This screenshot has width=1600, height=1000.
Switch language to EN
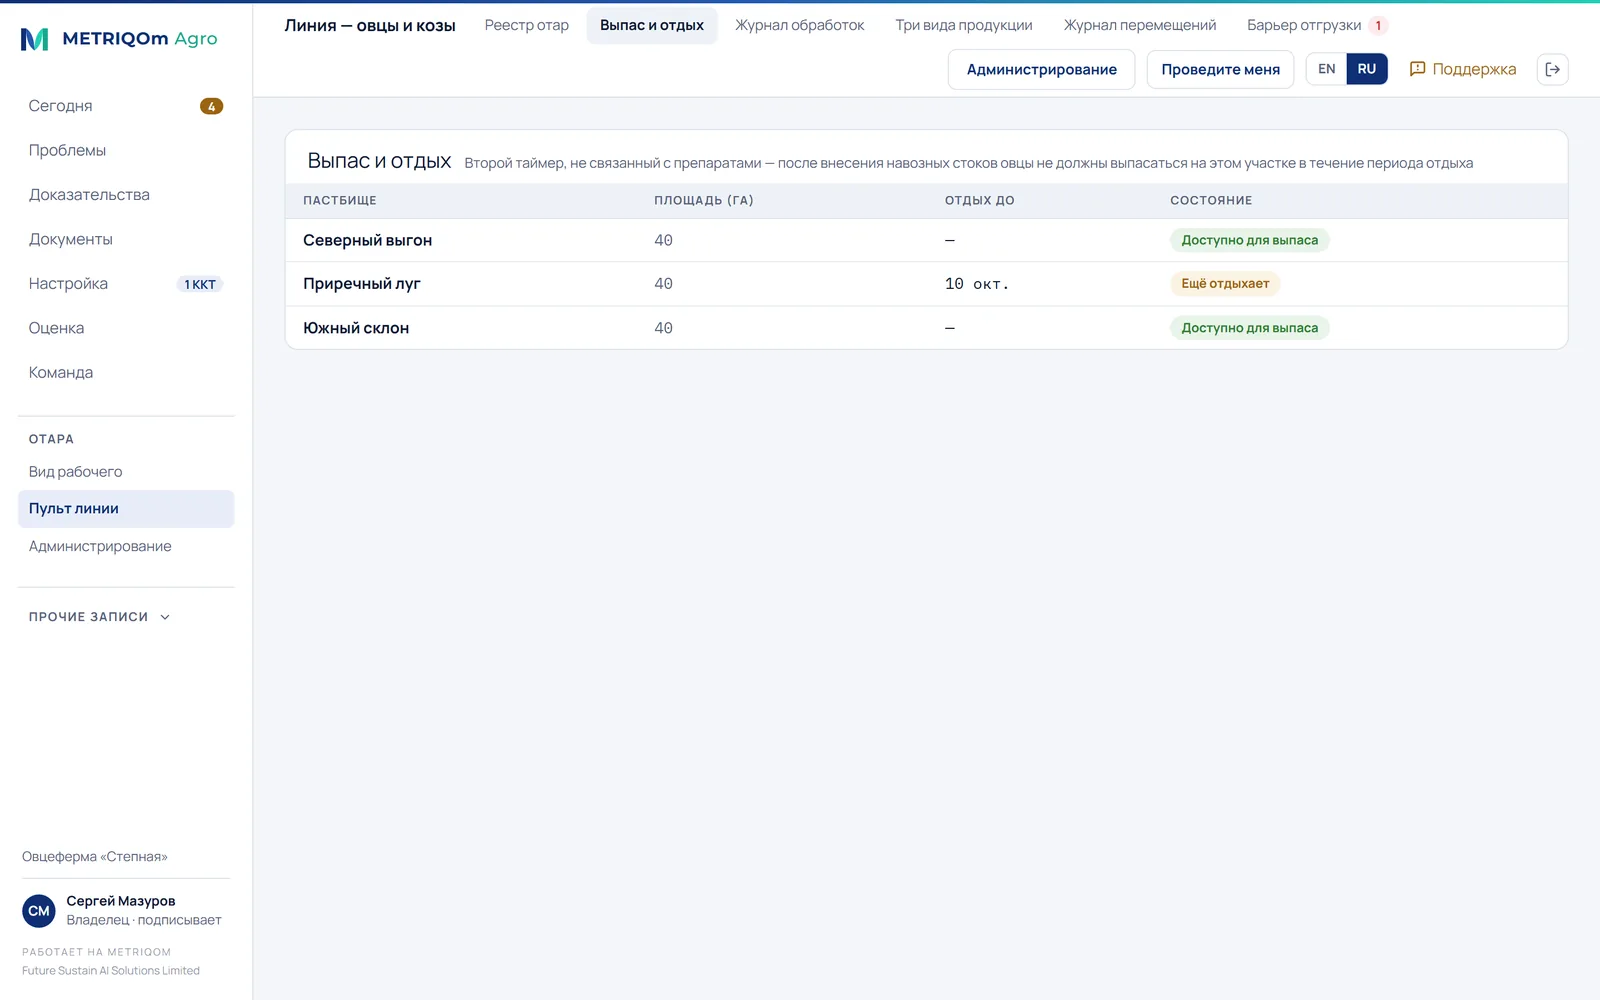1326,69
